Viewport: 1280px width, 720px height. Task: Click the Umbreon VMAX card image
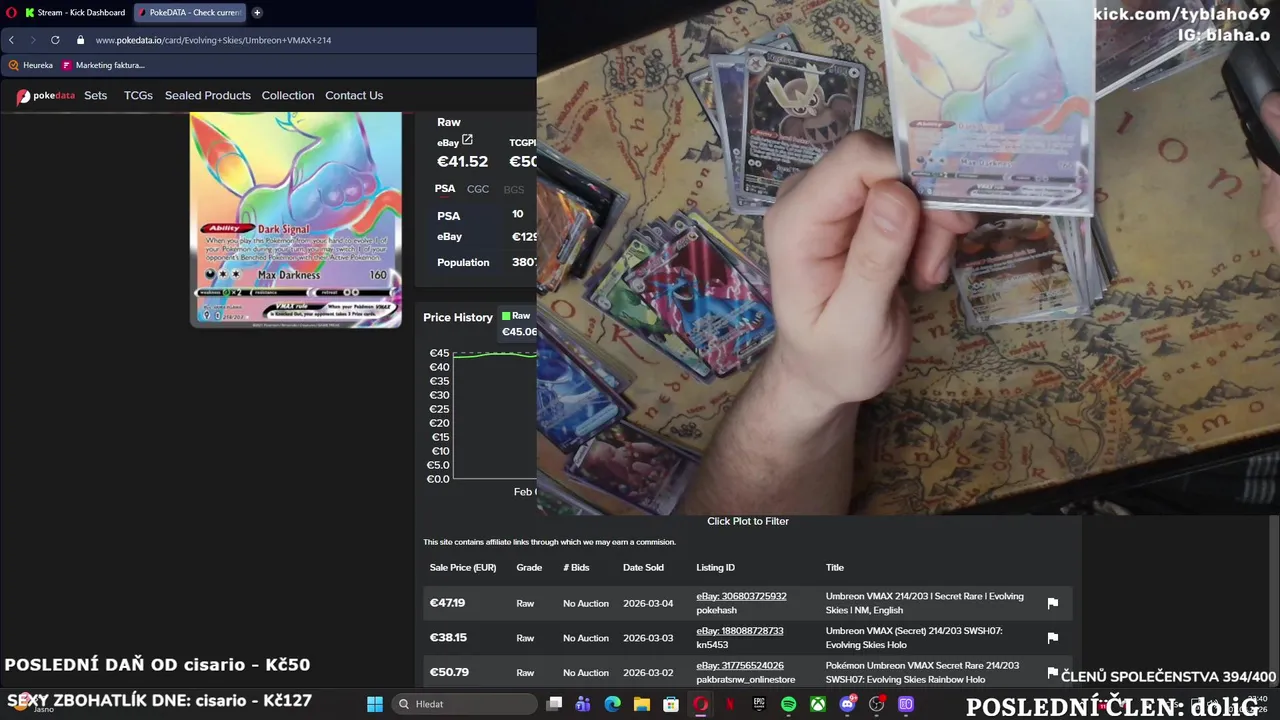click(x=296, y=220)
